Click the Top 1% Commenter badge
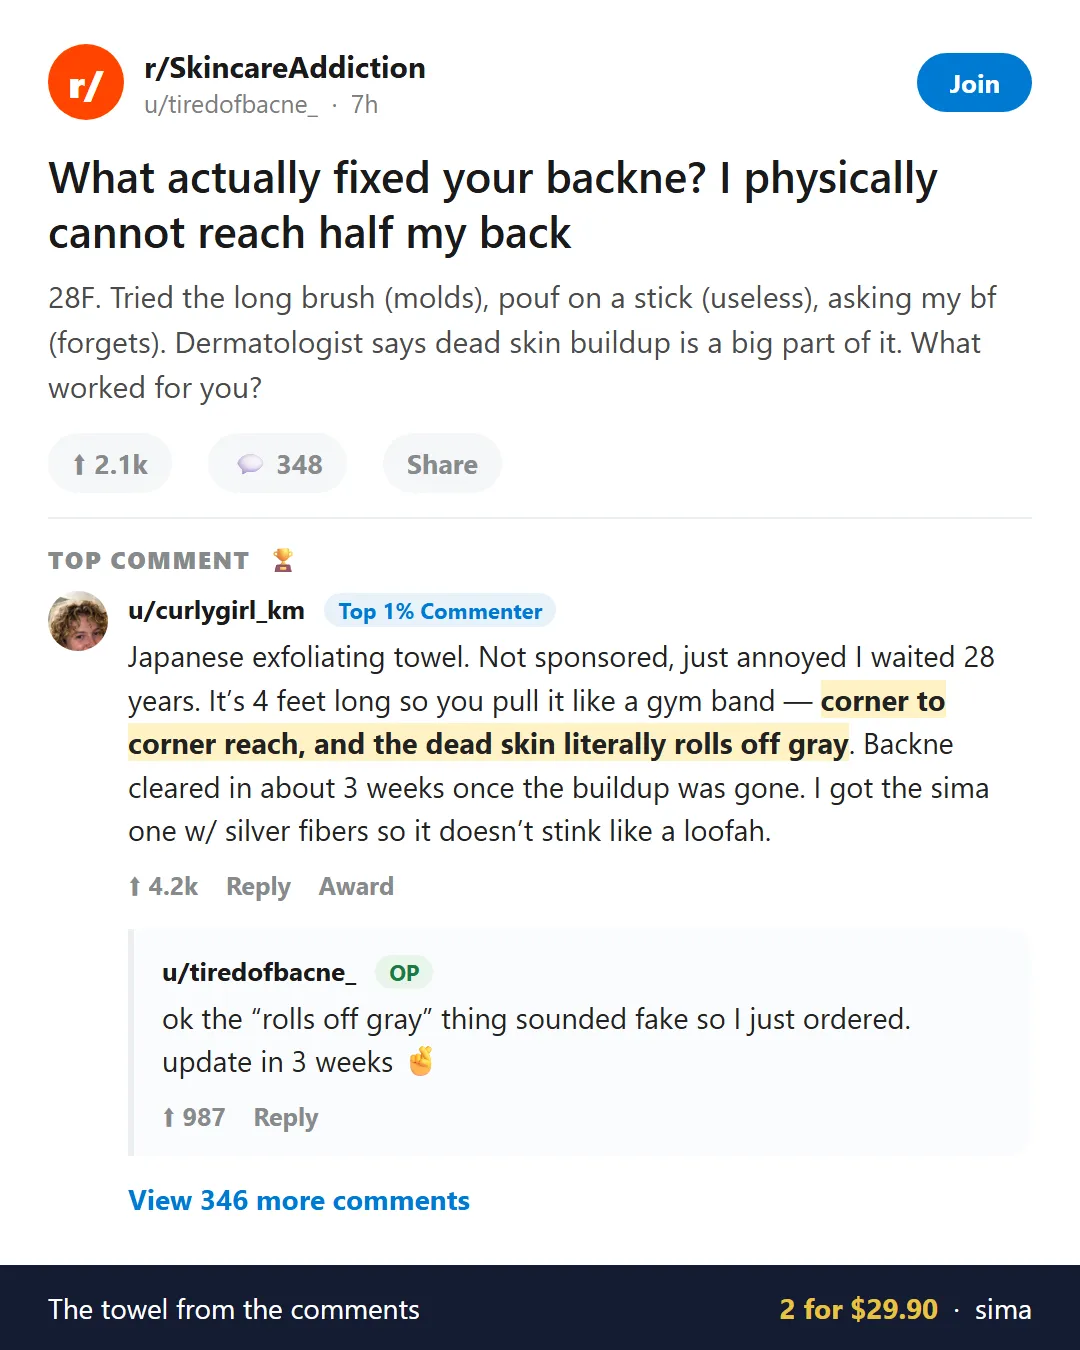 pyautogui.click(x=440, y=611)
